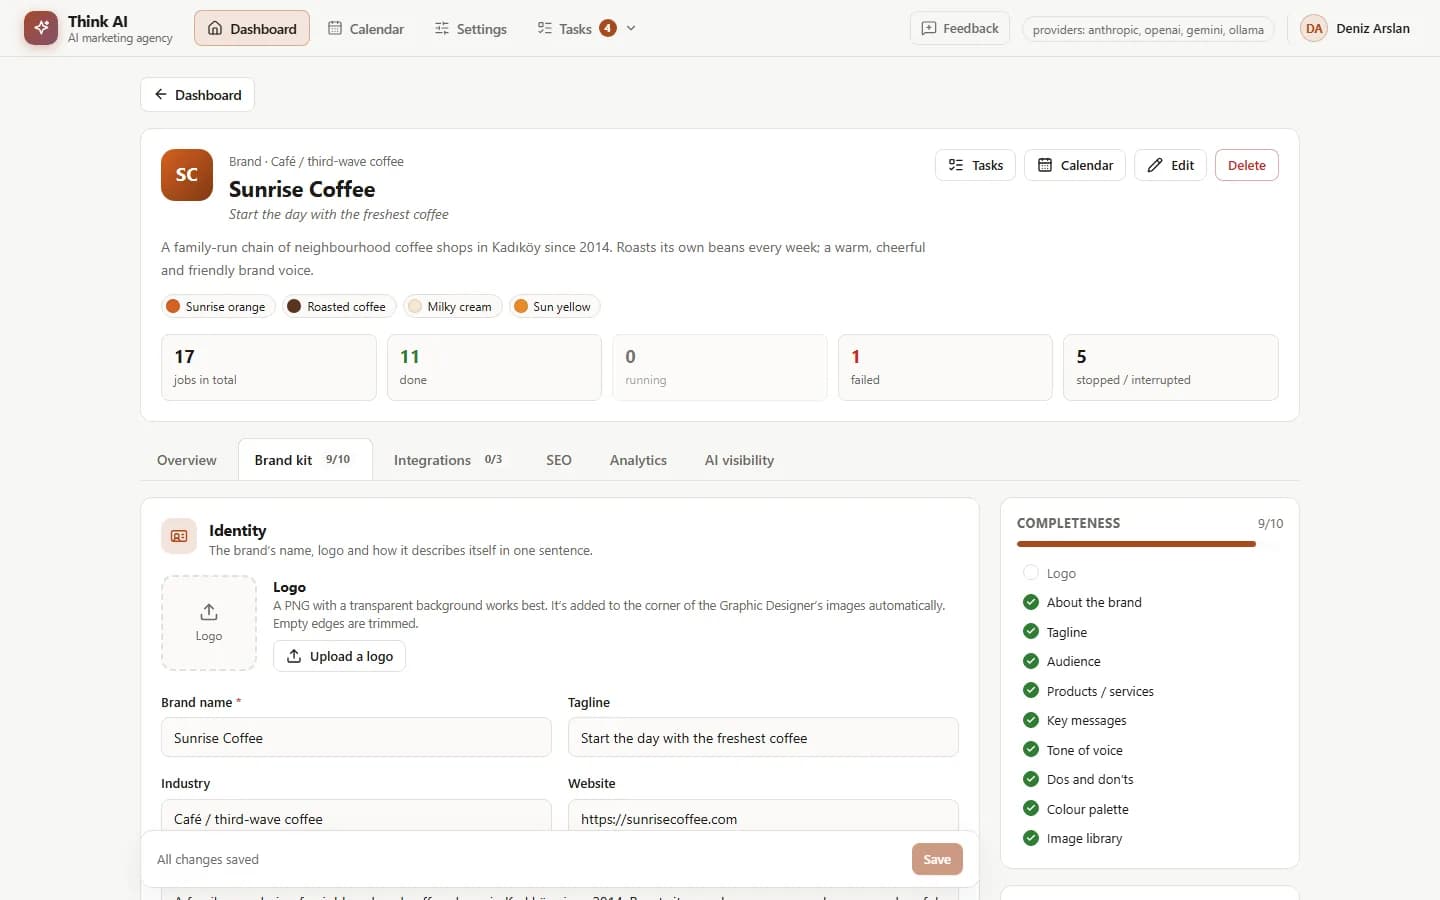The width and height of the screenshot is (1440, 900).
Task: Focus the Brand name input field
Action: (356, 737)
